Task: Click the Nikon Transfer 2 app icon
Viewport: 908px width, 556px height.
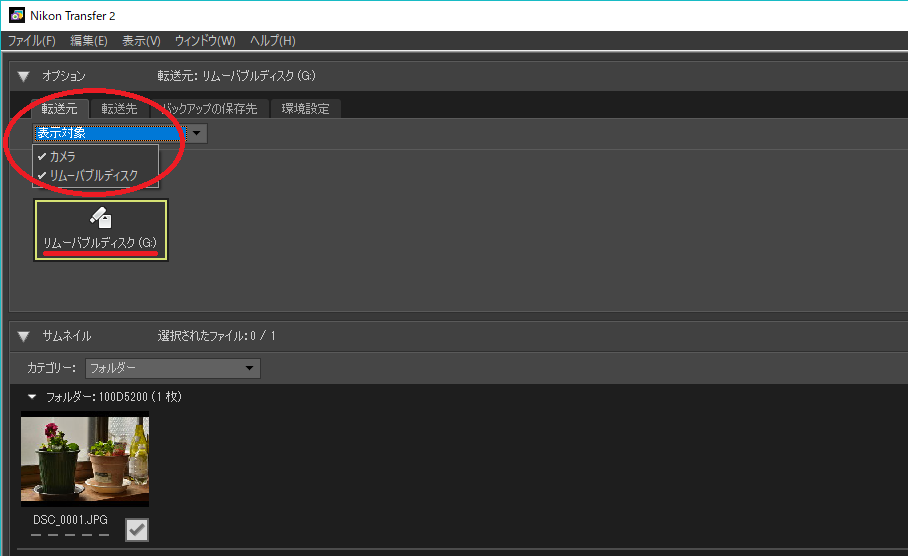Action: tap(17, 16)
